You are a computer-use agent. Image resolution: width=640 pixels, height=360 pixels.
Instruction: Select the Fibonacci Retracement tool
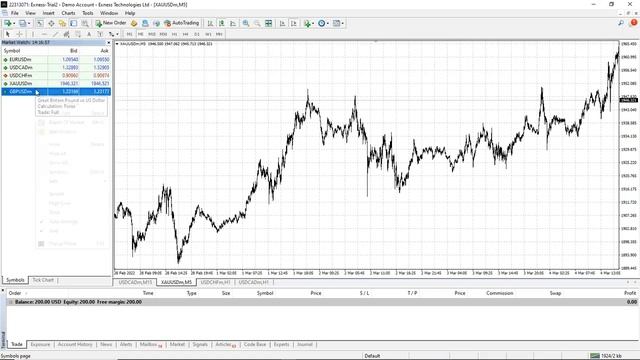pos(78,34)
